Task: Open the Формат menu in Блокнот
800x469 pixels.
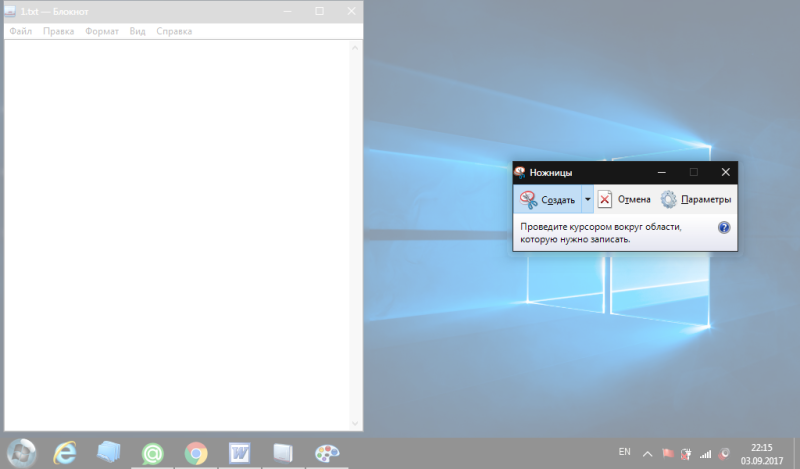Action: [x=102, y=31]
